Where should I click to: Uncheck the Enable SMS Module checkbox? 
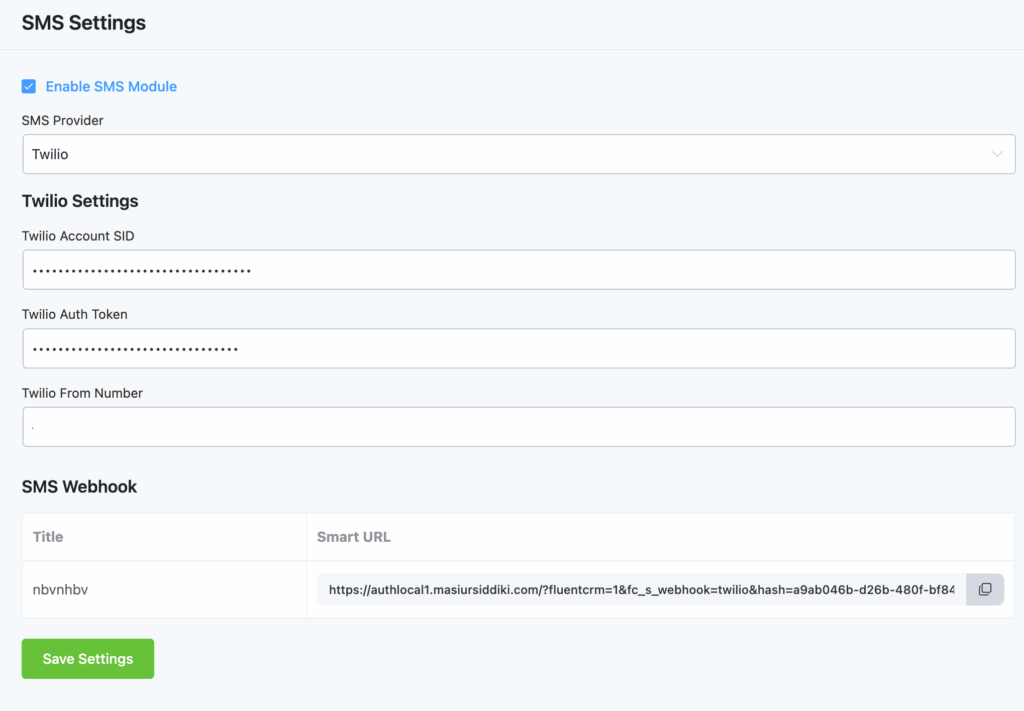coord(29,86)
